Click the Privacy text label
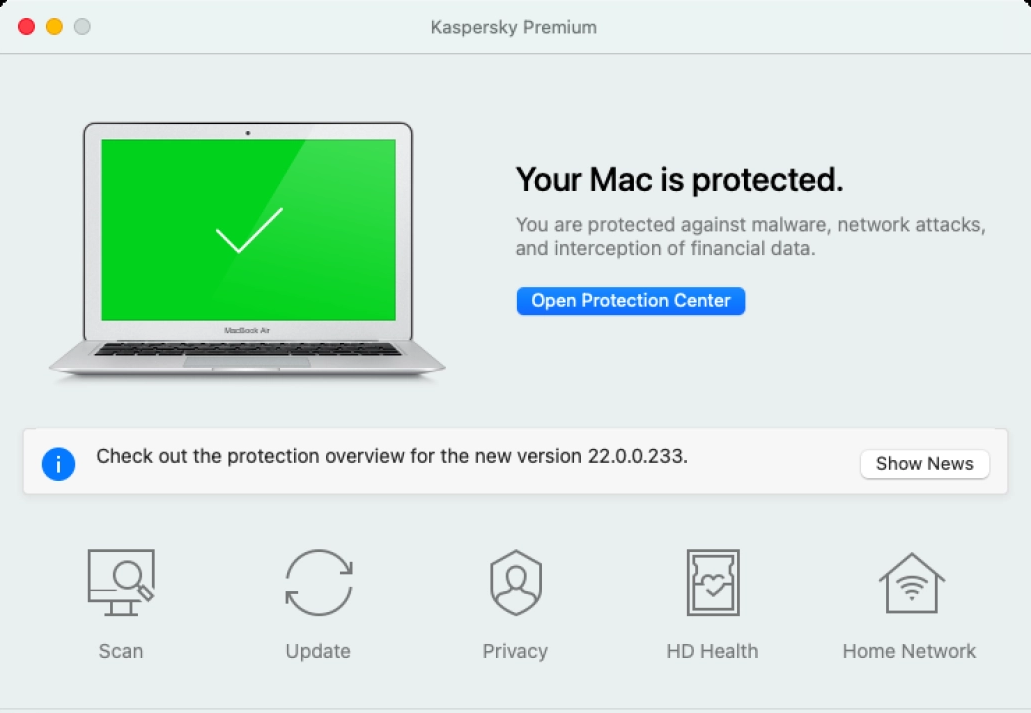This screenshot has height=713, width=1031. click(x=515, y=651)
